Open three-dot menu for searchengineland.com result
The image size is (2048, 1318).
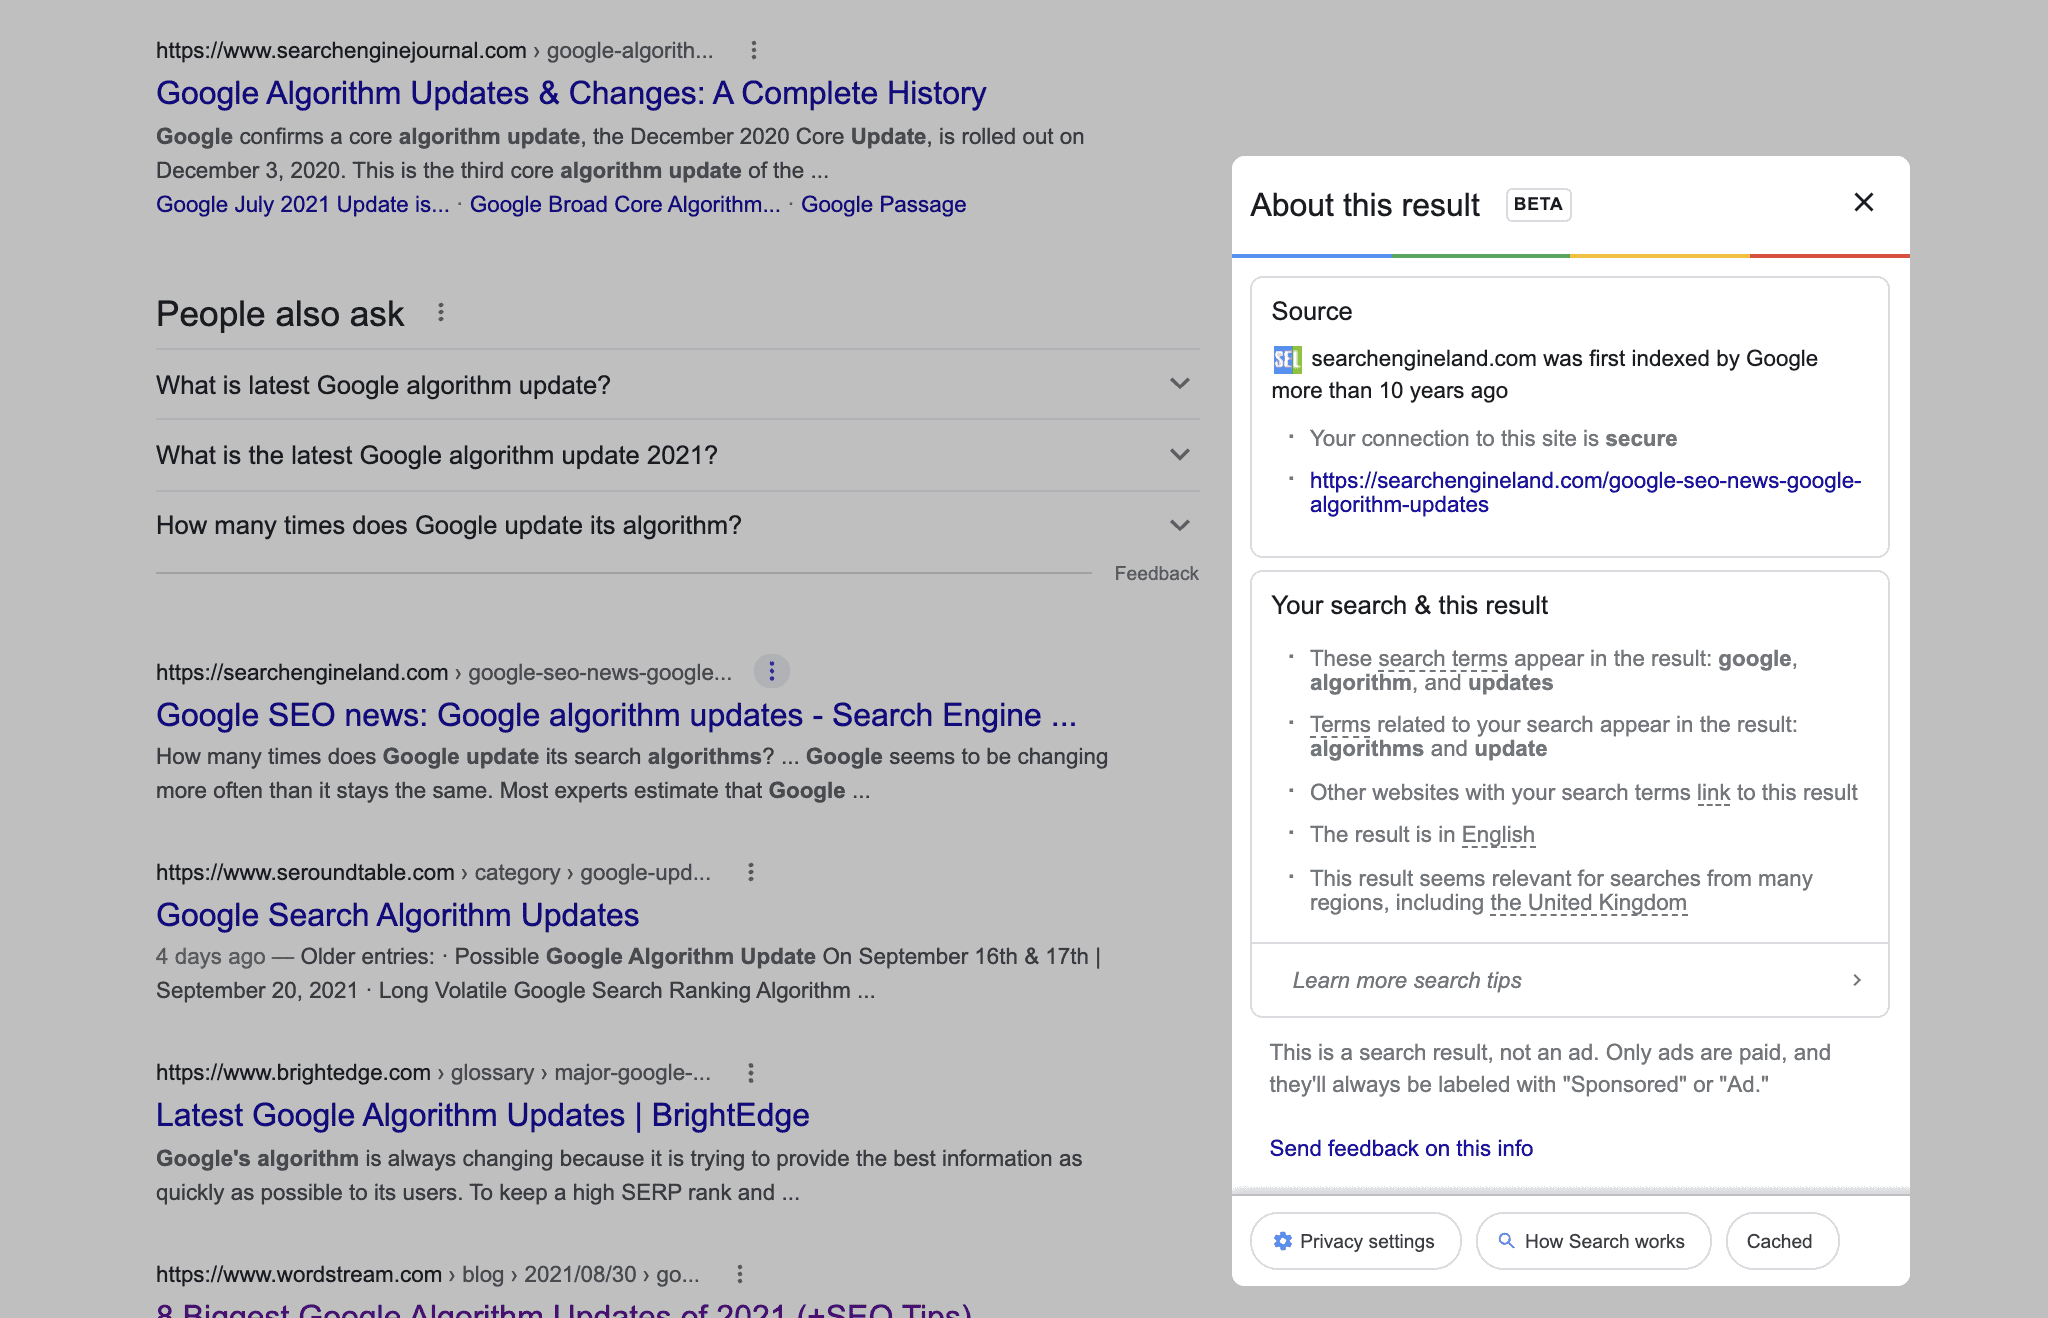tap(771, 672)
